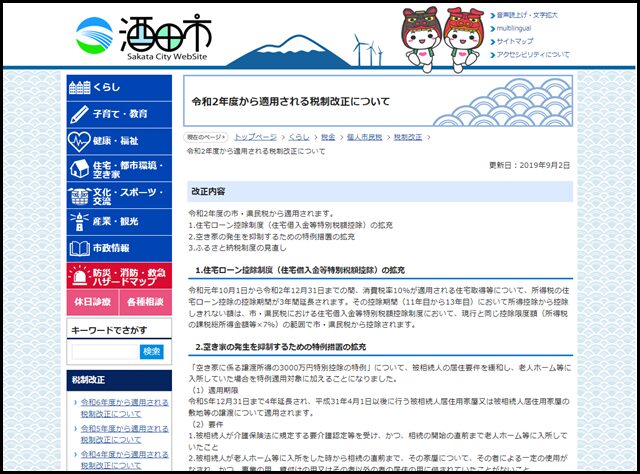Click the 改正内容 section heading
Viewport: 640px width, 474px height.
click(380, 191)
